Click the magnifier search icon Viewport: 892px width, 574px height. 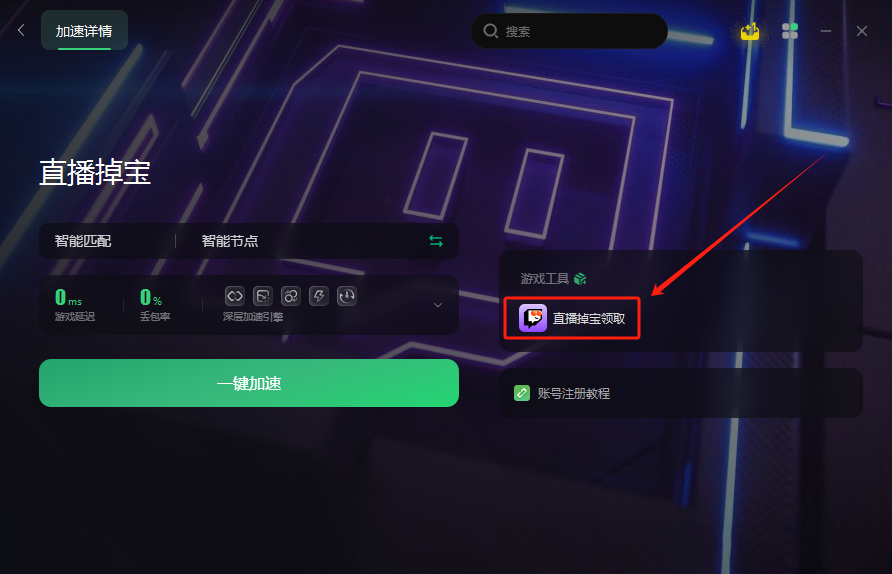point(491,31)
